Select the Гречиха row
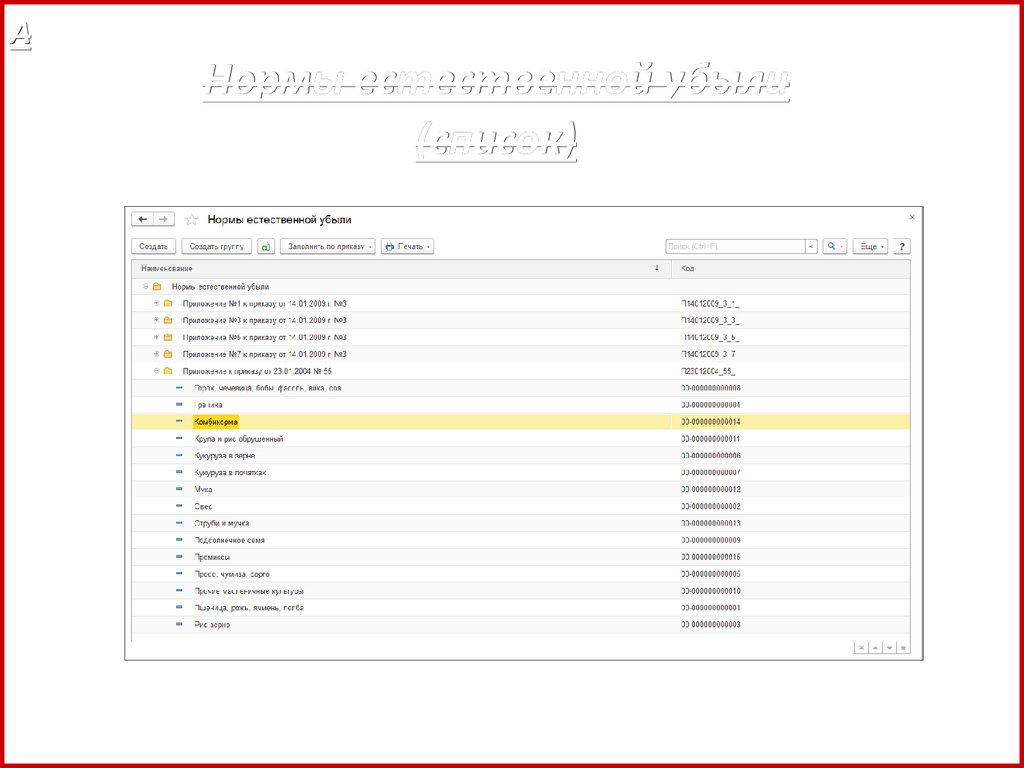1024x768 pixels. click(520, 405)
